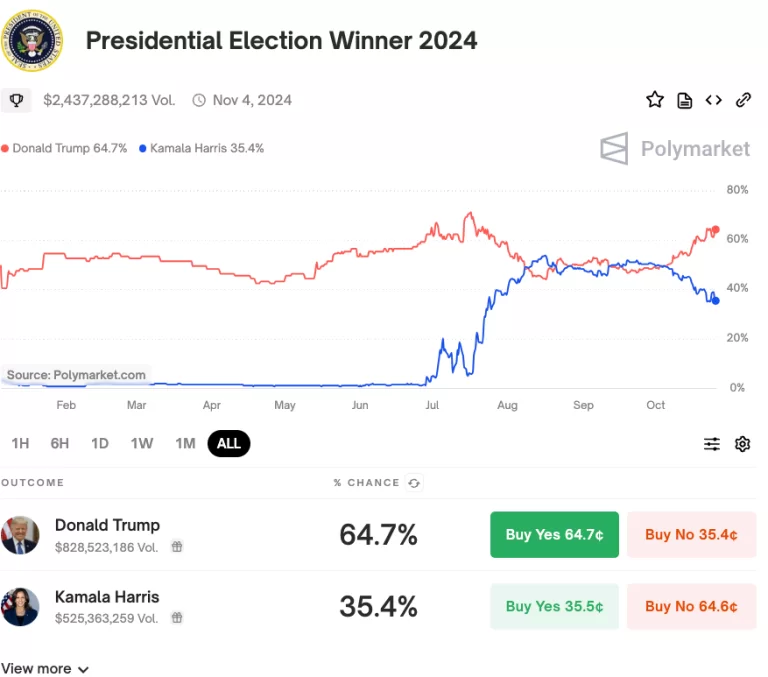Click the star favorite icon
Image resolution: width=768 pixels, height=677 pixels.
coord(655,99)
